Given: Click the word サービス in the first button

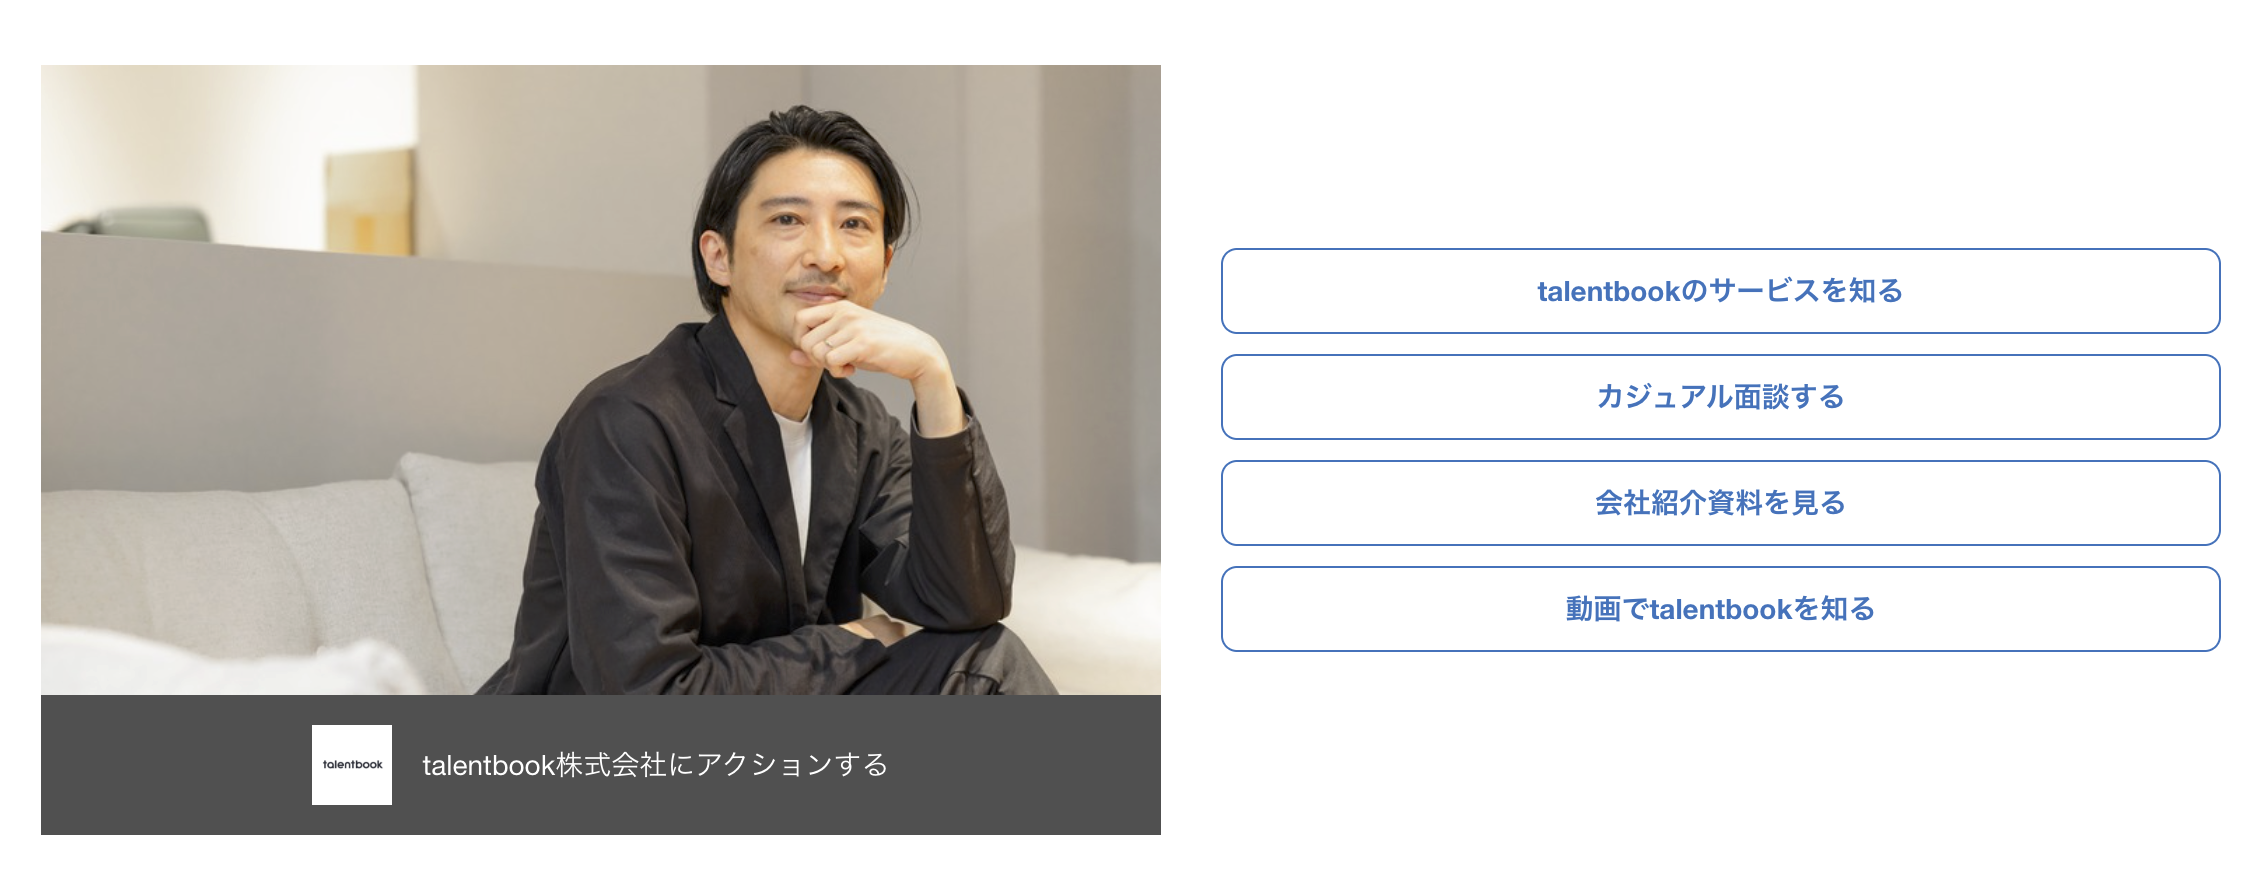Looking at the screenshot, I should click(1764, 291).
